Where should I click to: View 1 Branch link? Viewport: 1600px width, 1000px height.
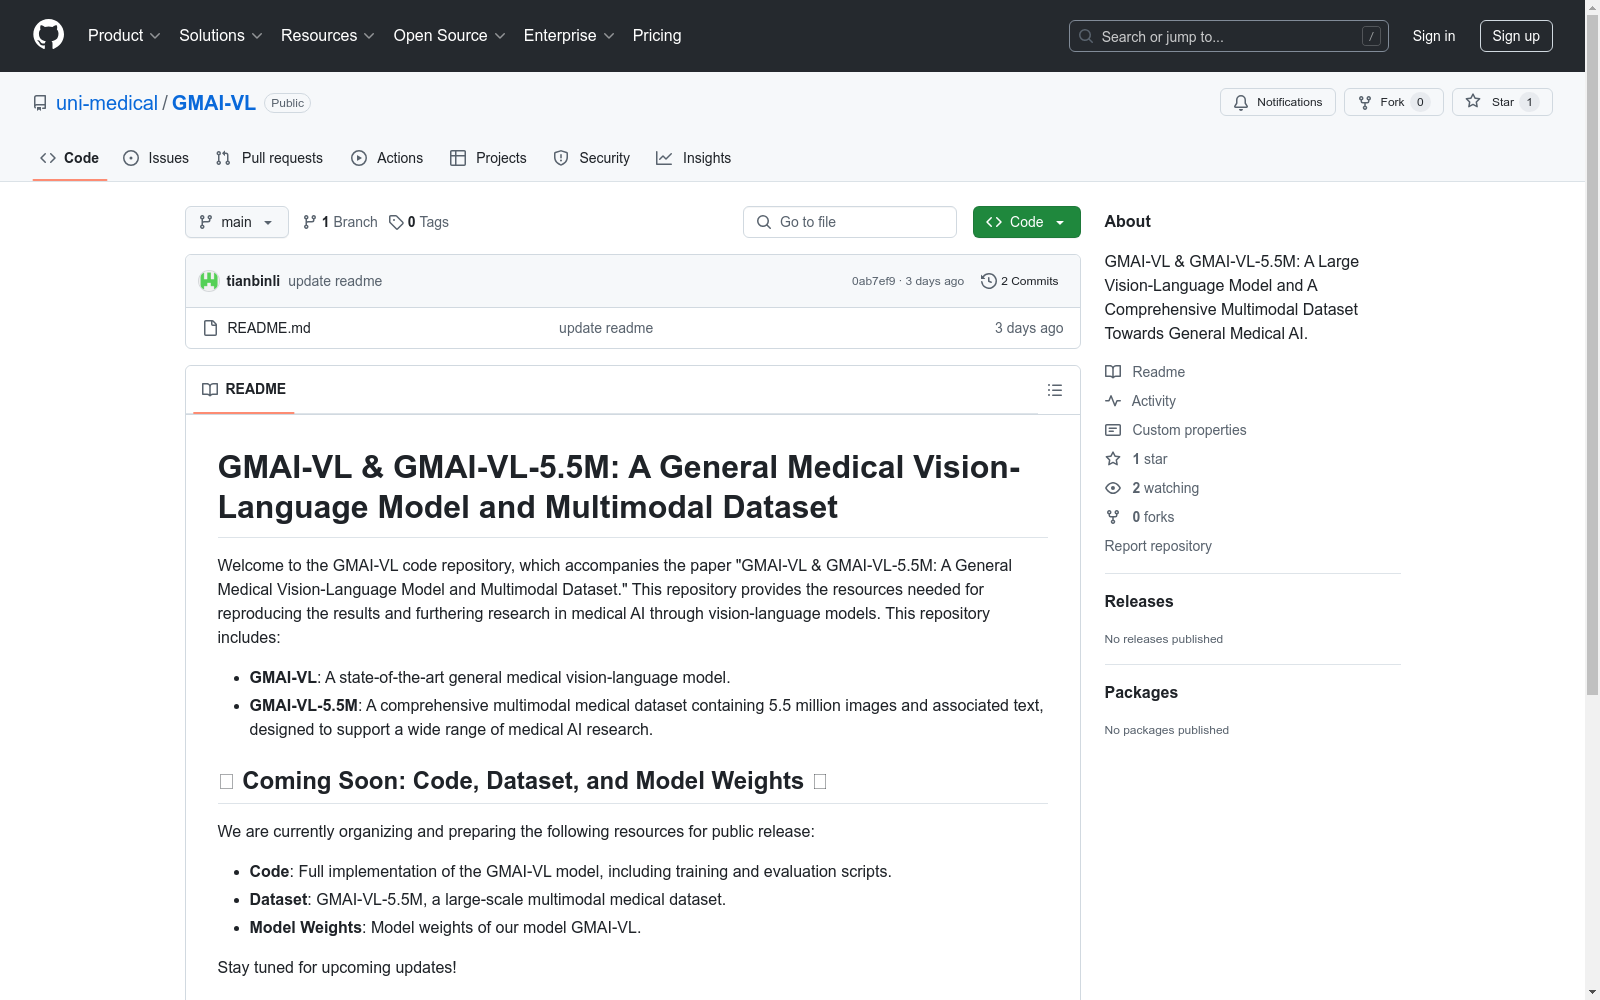tap(340, 222)
